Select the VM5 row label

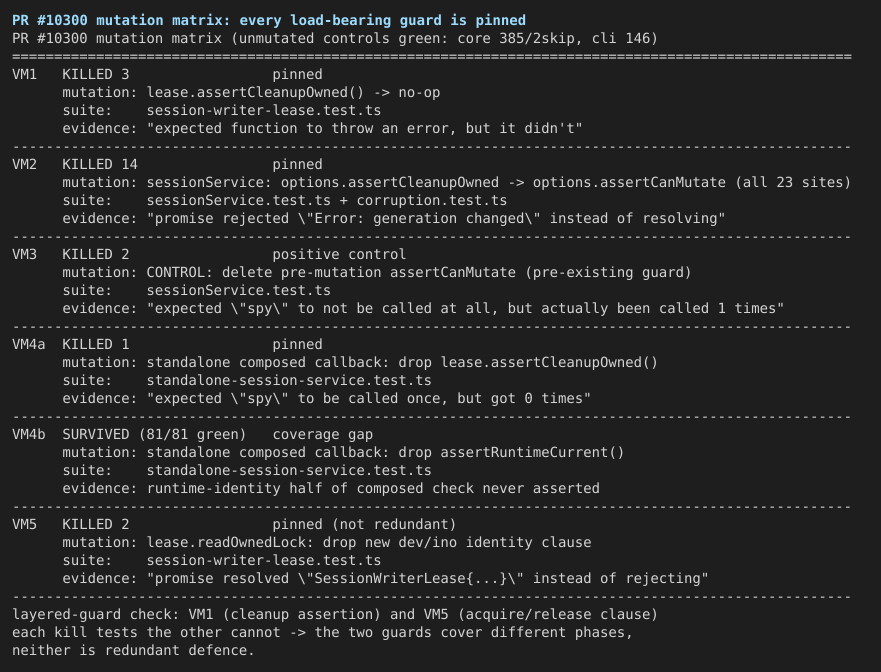[x=25, y=524]
